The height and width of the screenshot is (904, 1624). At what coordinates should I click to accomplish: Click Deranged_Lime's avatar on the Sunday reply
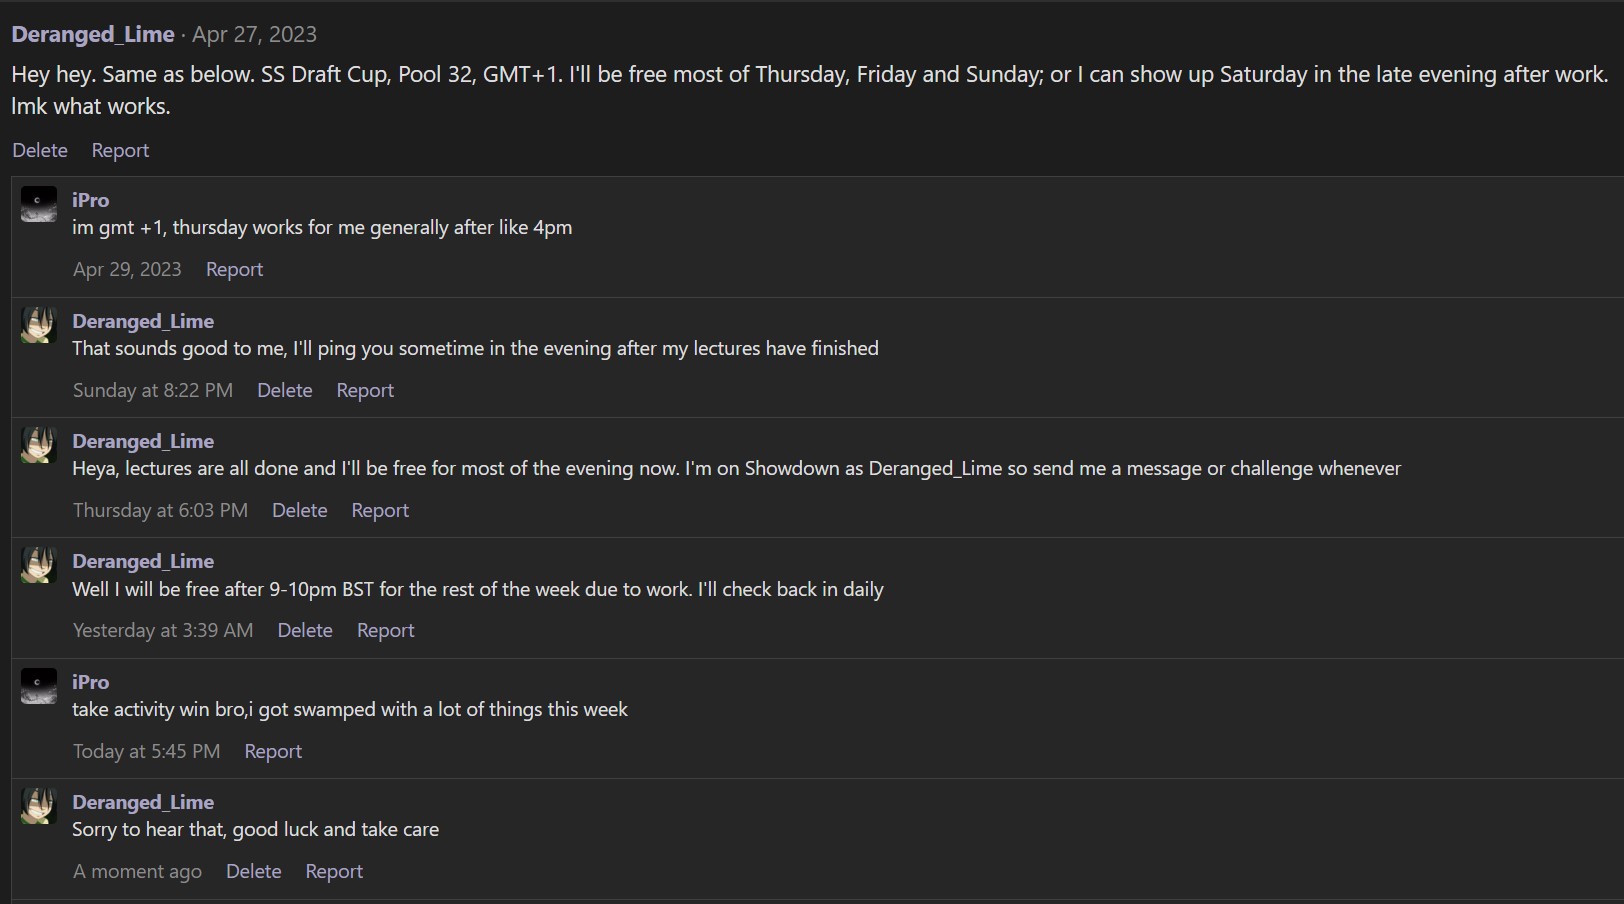(39, 325)
